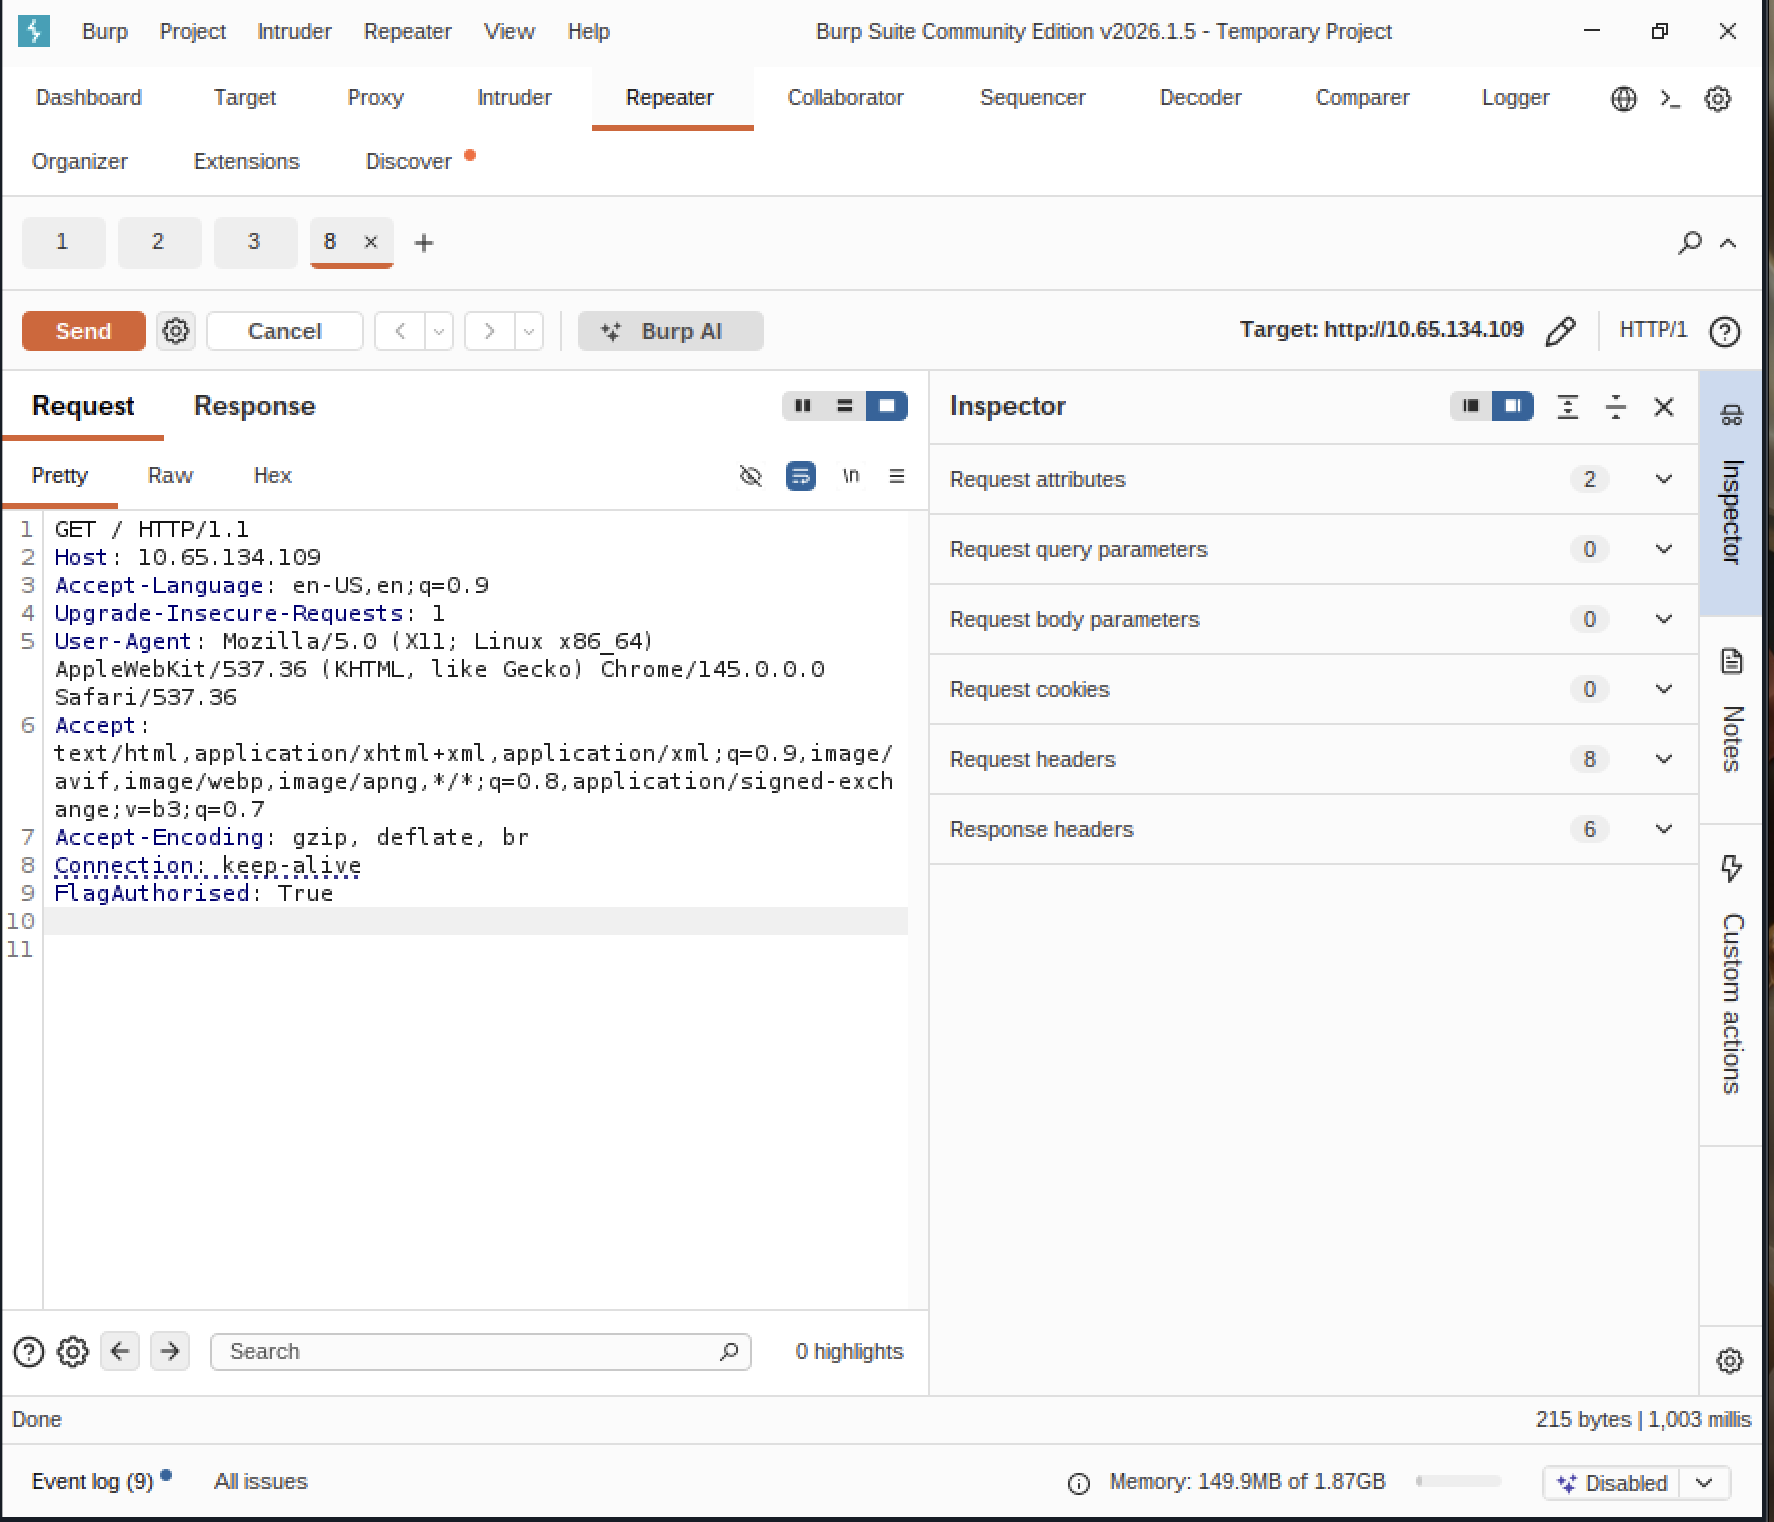This screenshot has height=1522, width=1774.
Task: Focus the request Search field
Action: pyautogui.click(x=481, y=1352)
